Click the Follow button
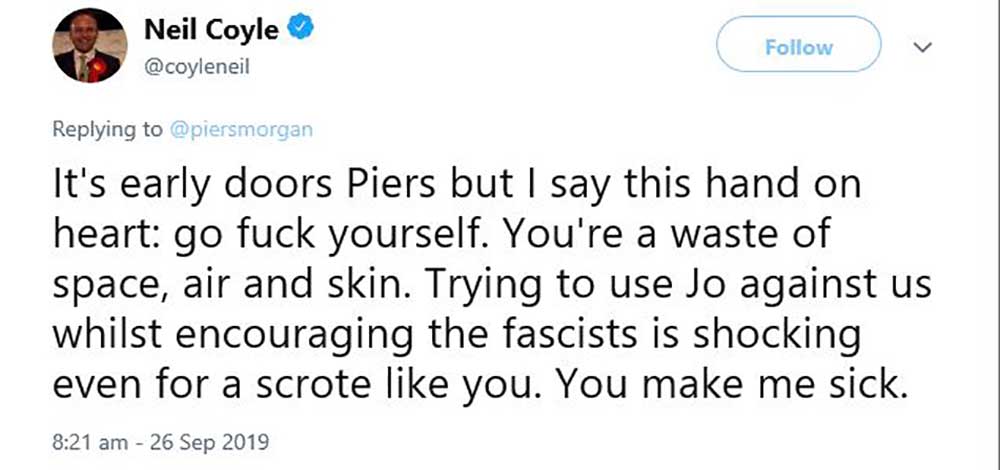 click(x=798, y=47)
